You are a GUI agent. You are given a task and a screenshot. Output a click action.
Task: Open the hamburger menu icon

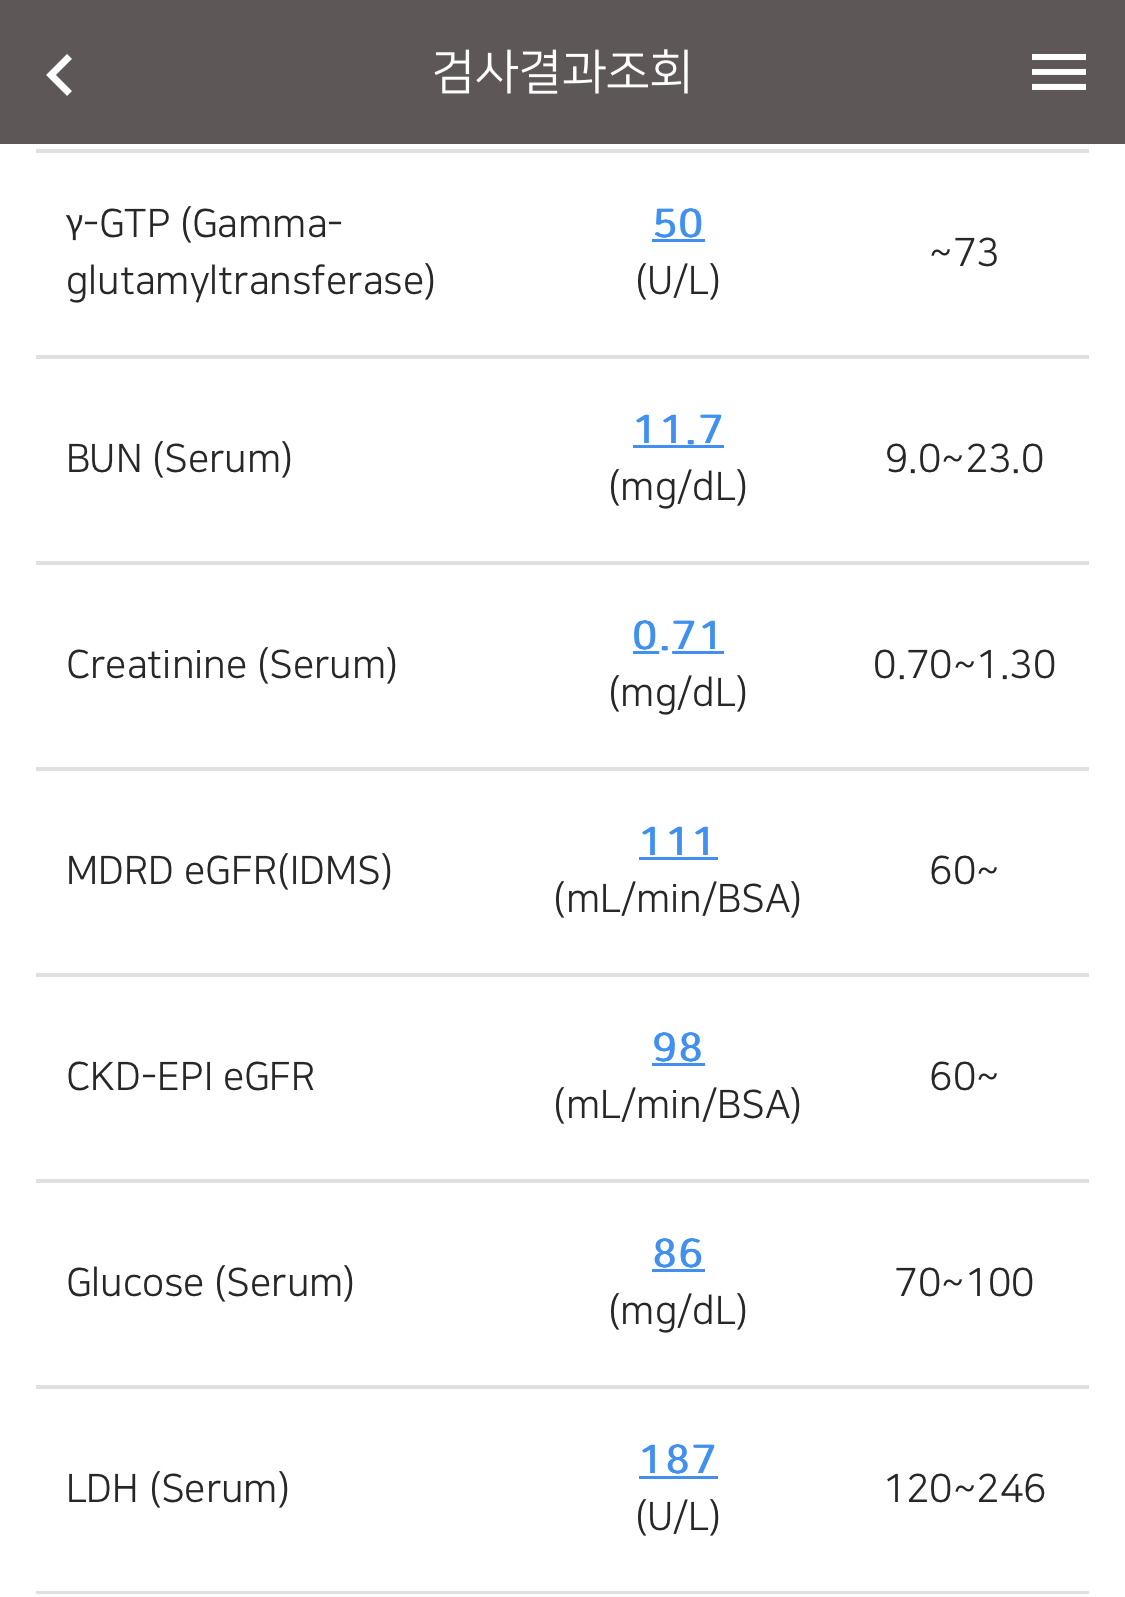[x=1059, y=72]
